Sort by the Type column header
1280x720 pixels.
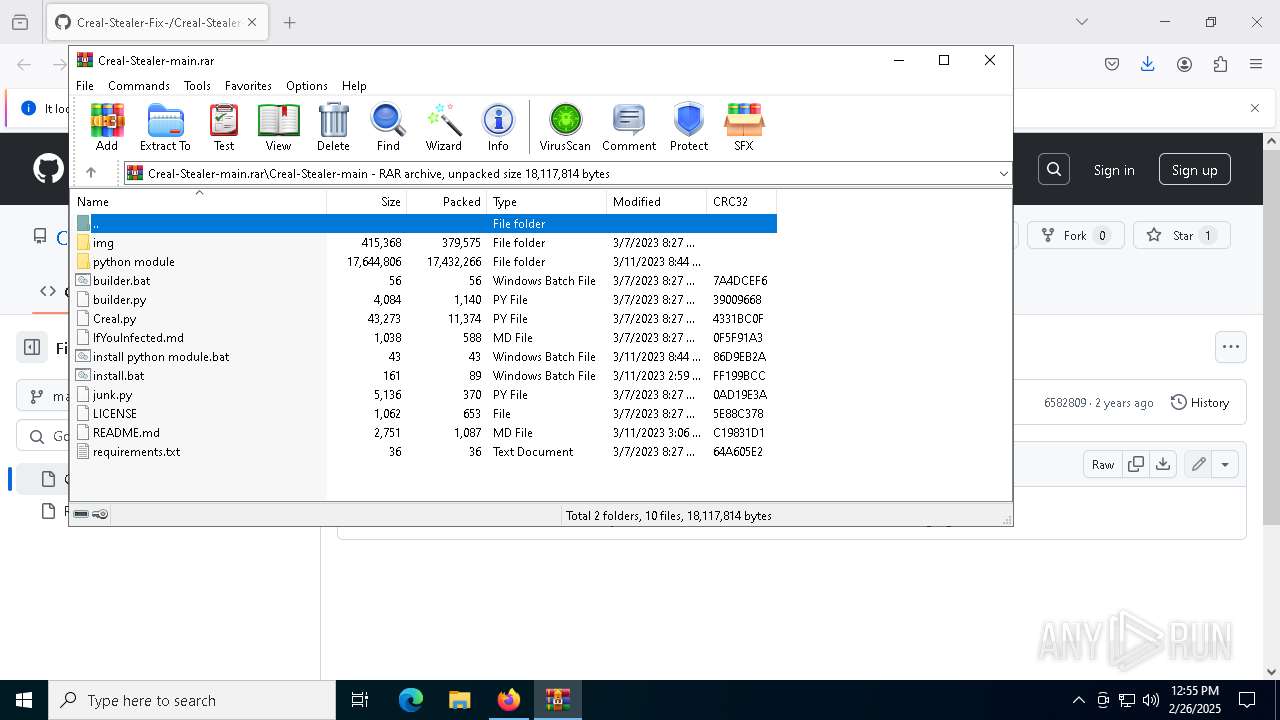click(x=547, y=202)
